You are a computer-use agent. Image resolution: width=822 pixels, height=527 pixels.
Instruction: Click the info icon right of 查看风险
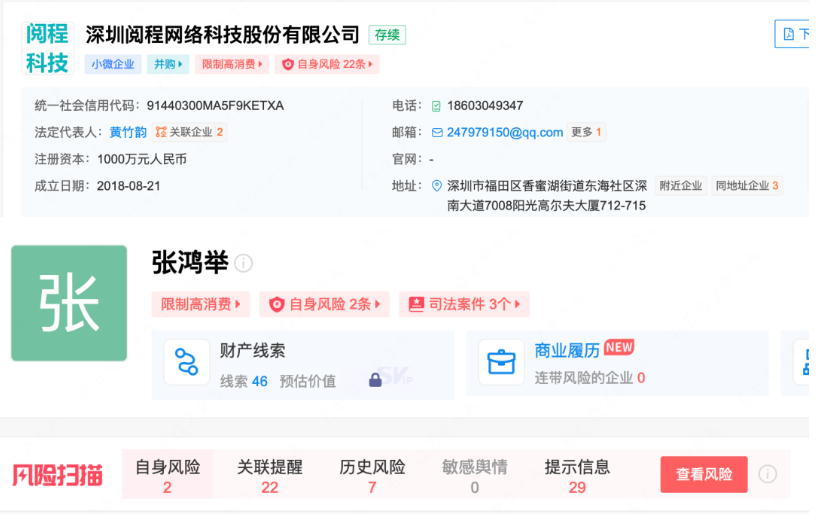[767, 474]
